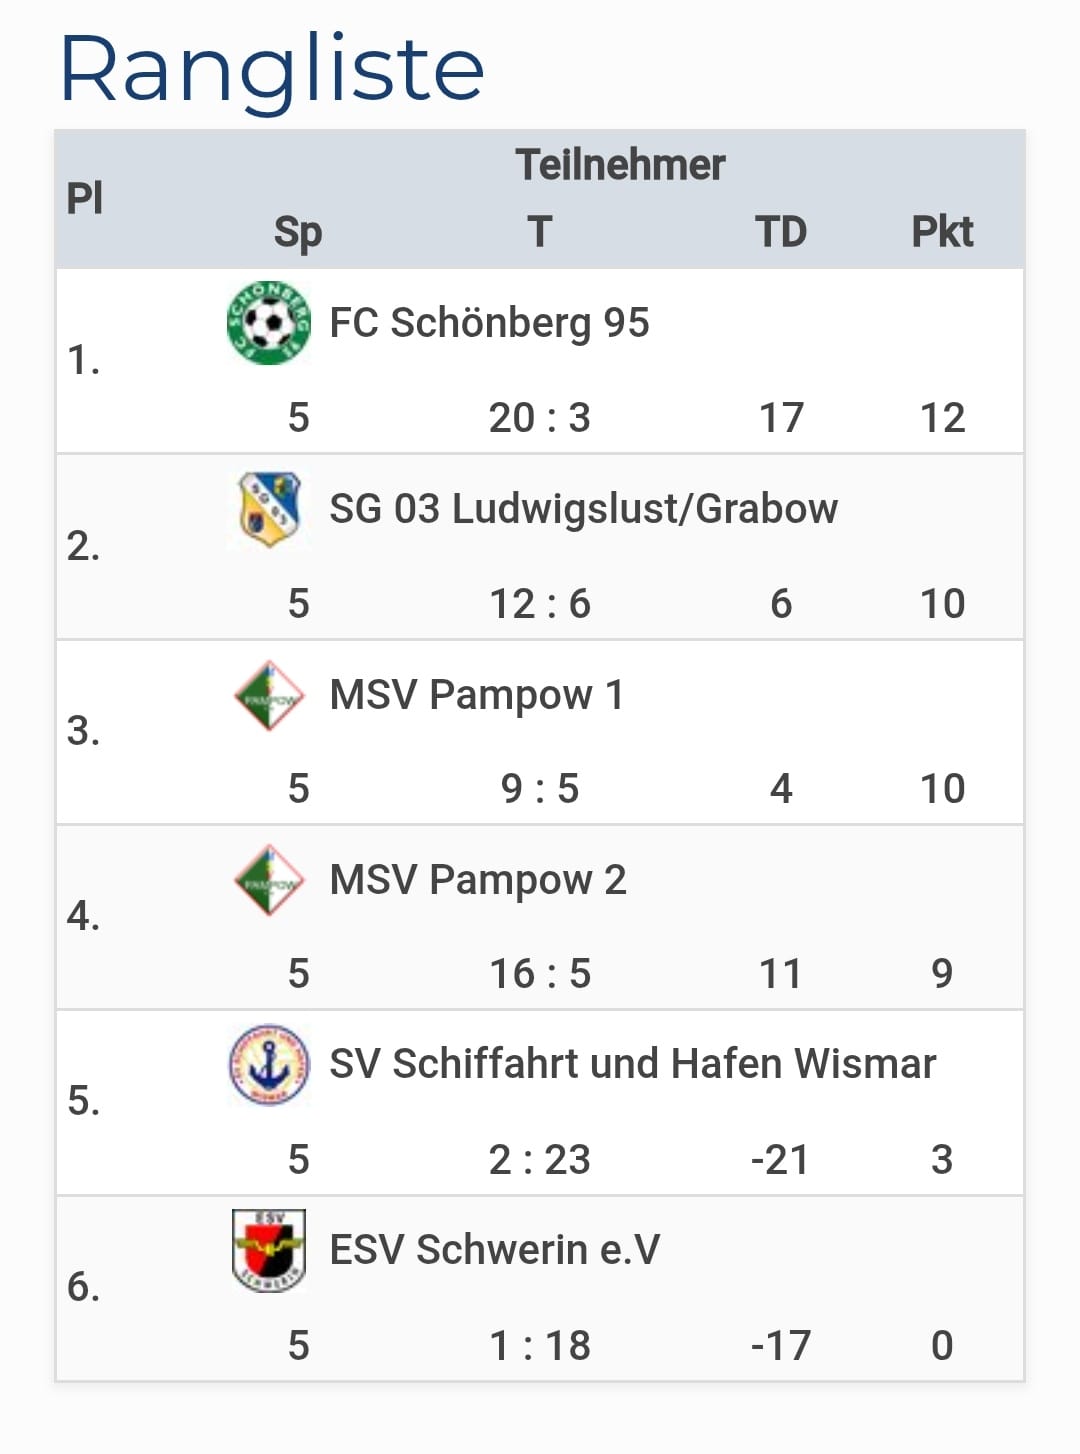The height and width of the screenshot is (1454, 1080).
Task: Select the MSV Pampow 2 team name
Action: point(478,880)
